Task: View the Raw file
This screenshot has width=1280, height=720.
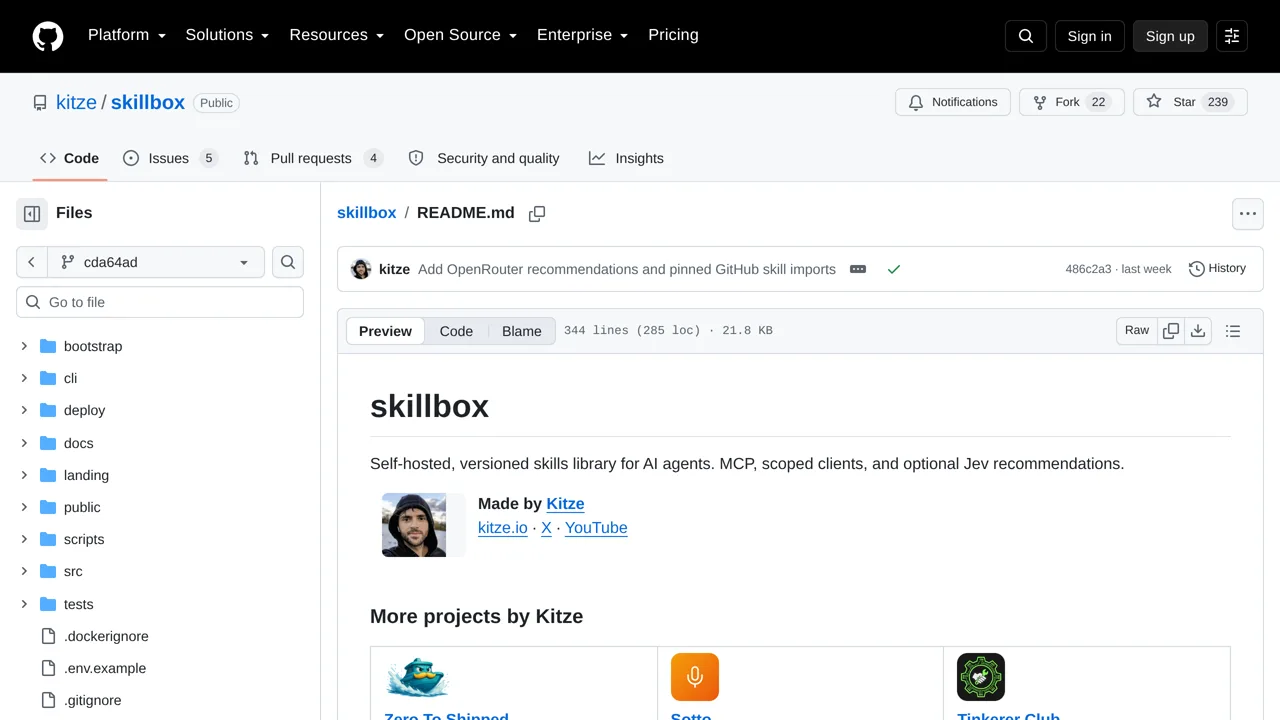Action: (x=1137, y=331)
